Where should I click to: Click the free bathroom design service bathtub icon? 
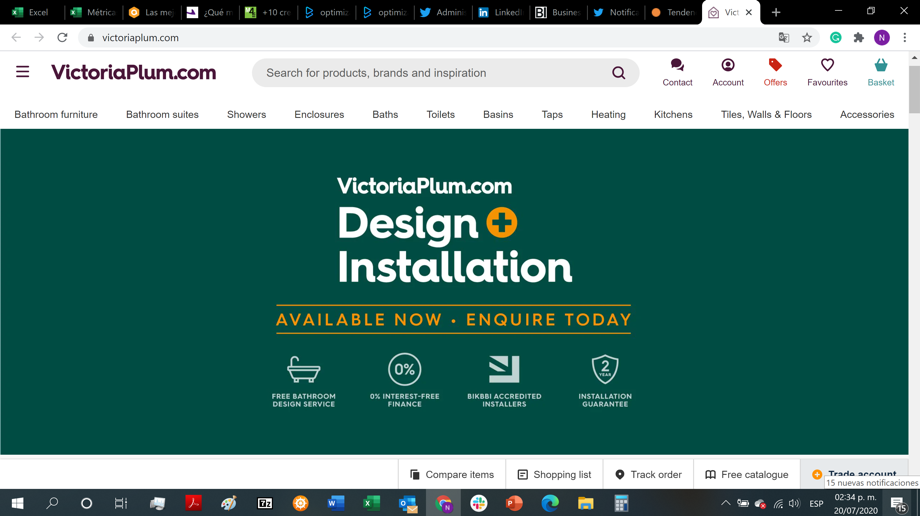click(x=303, y=370)
